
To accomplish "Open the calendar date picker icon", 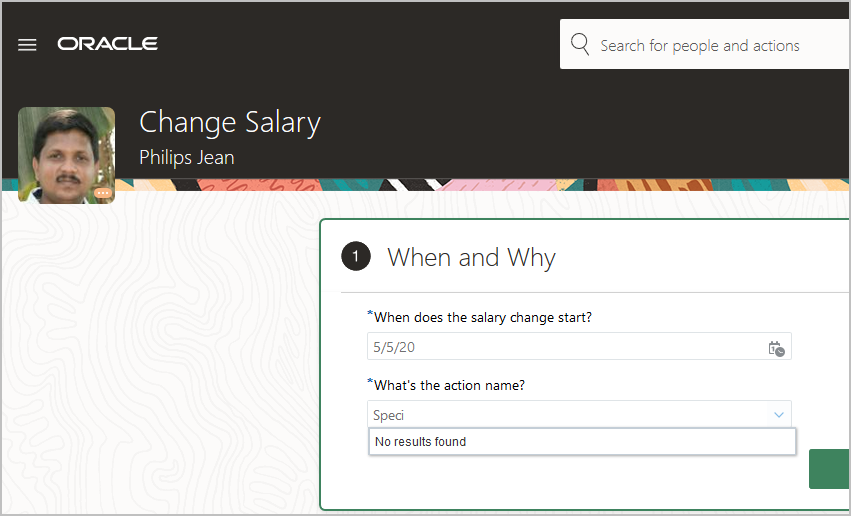I will click(x=776, y=348).
